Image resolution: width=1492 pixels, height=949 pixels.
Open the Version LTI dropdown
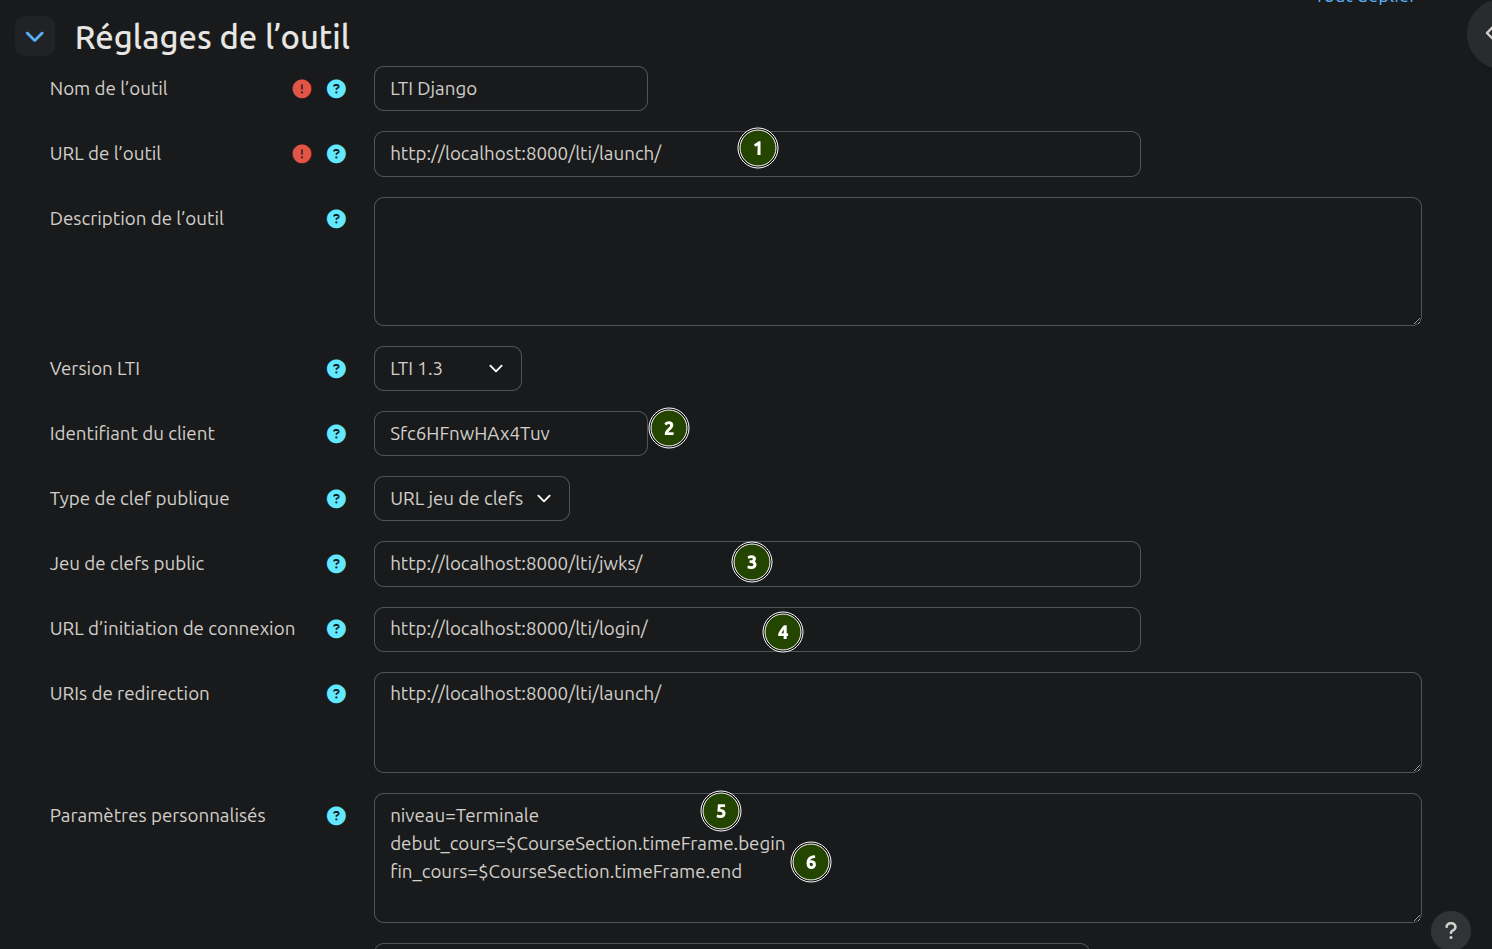(x=447, y=369)
